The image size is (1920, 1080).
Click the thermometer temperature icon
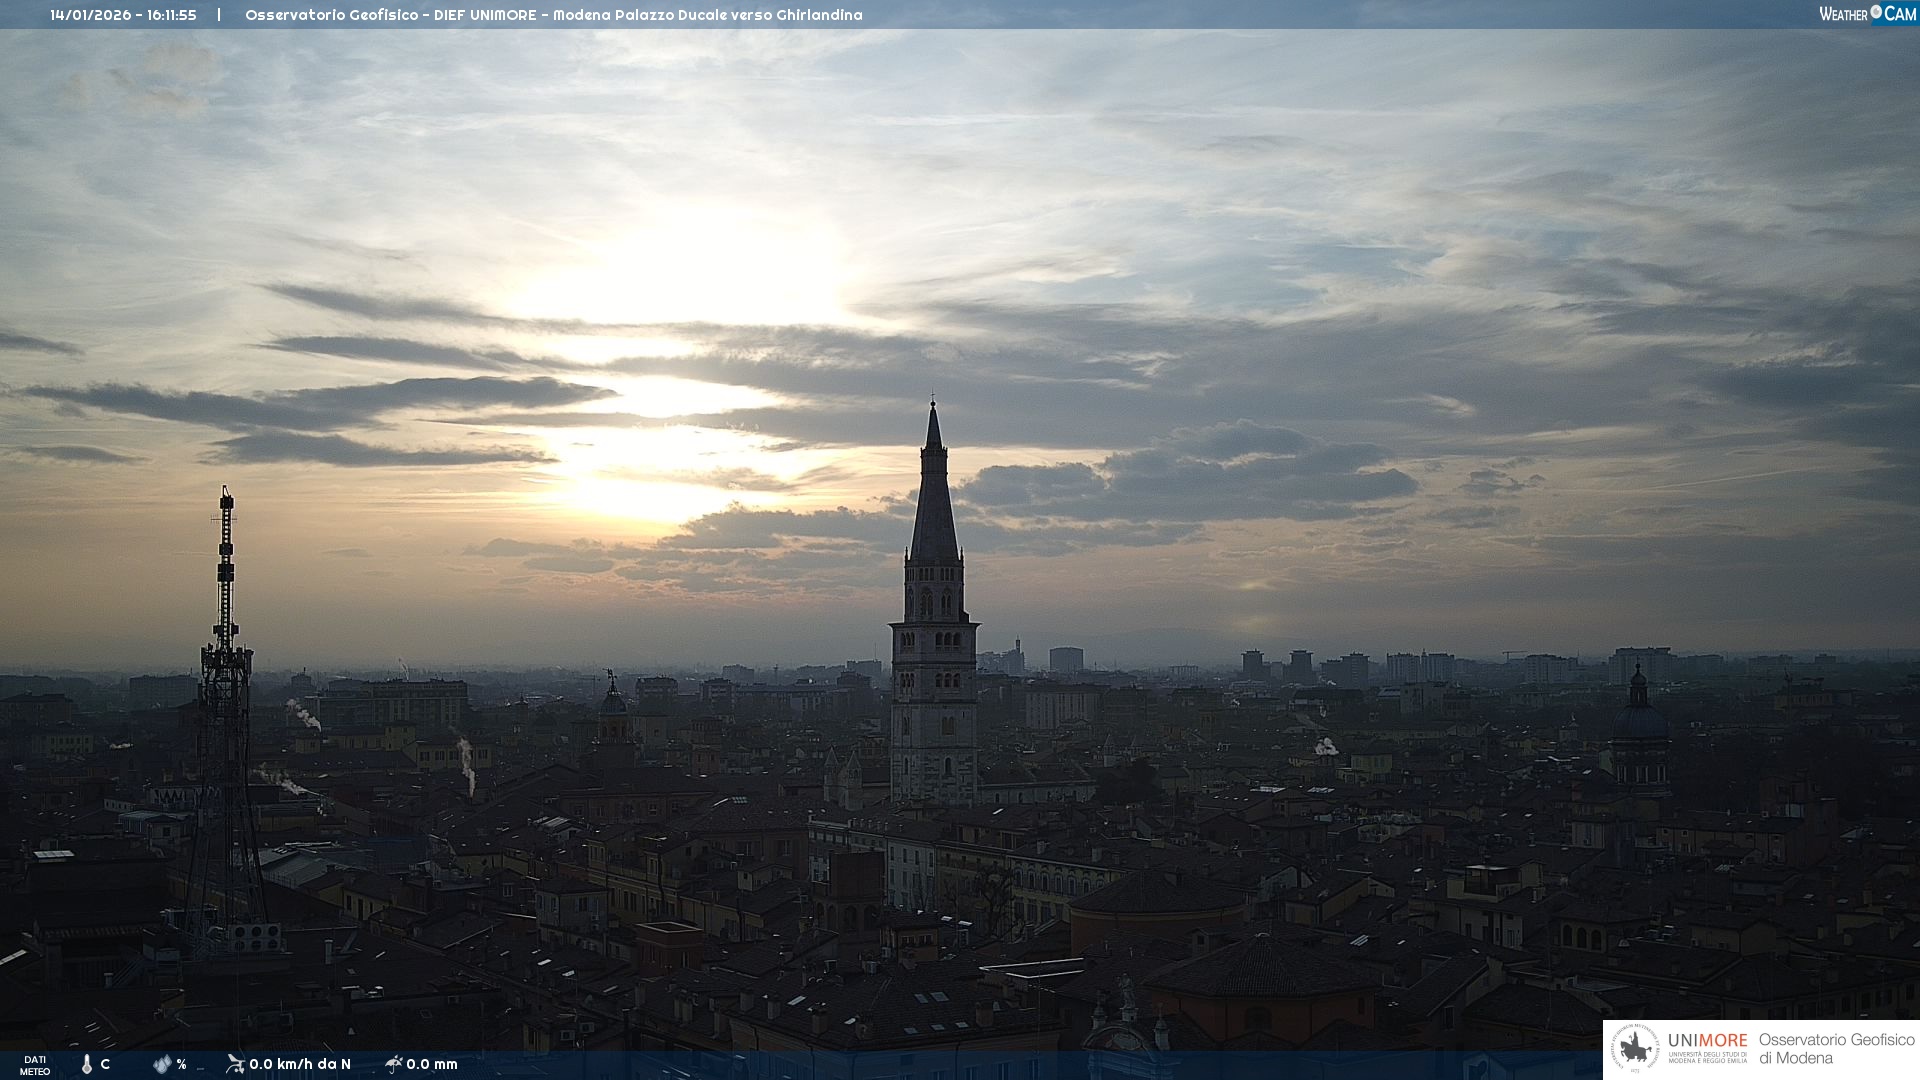87,1064
